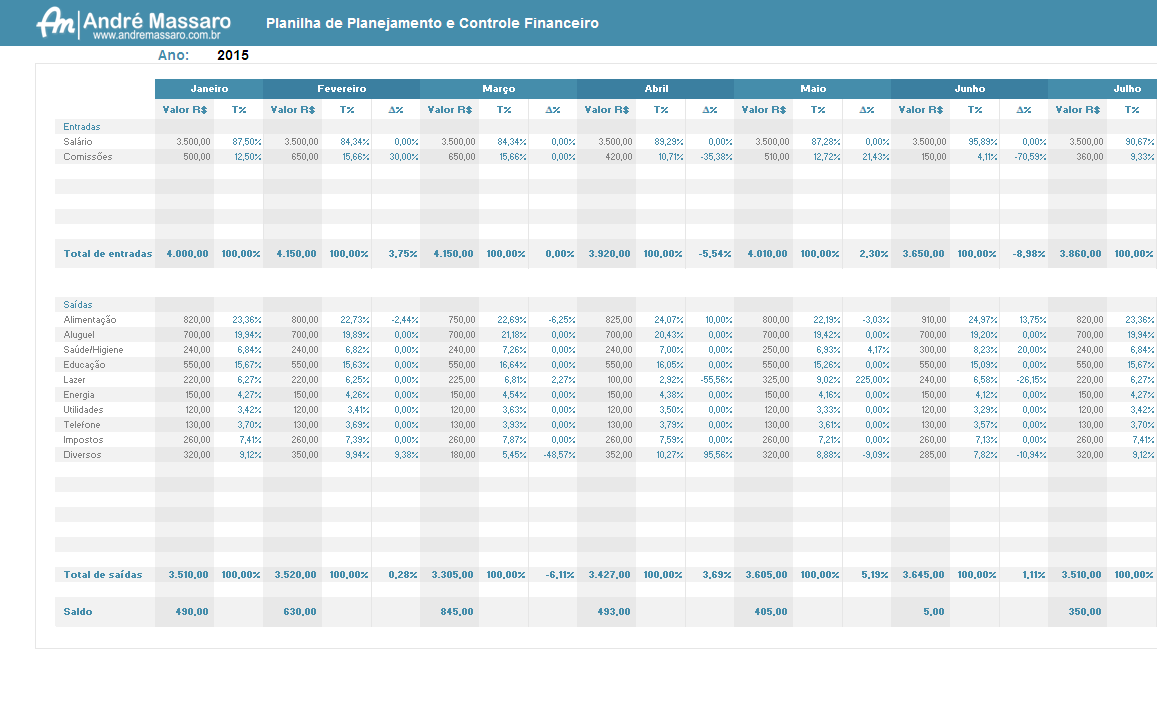The height and width of the screenshot is (702, 1157).
Task: Click Março Alimentação value 750,00
Action: [462, 320]
